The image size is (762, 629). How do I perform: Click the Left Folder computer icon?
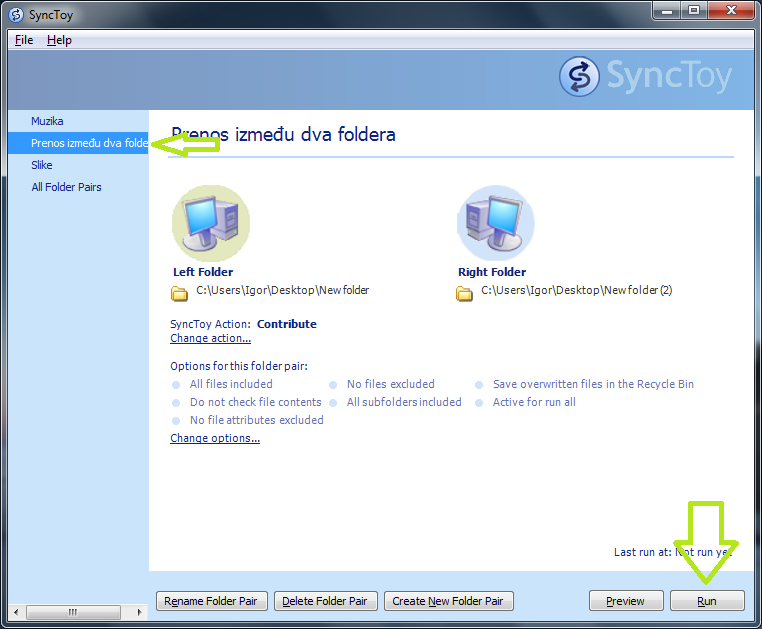click(211, 223)
